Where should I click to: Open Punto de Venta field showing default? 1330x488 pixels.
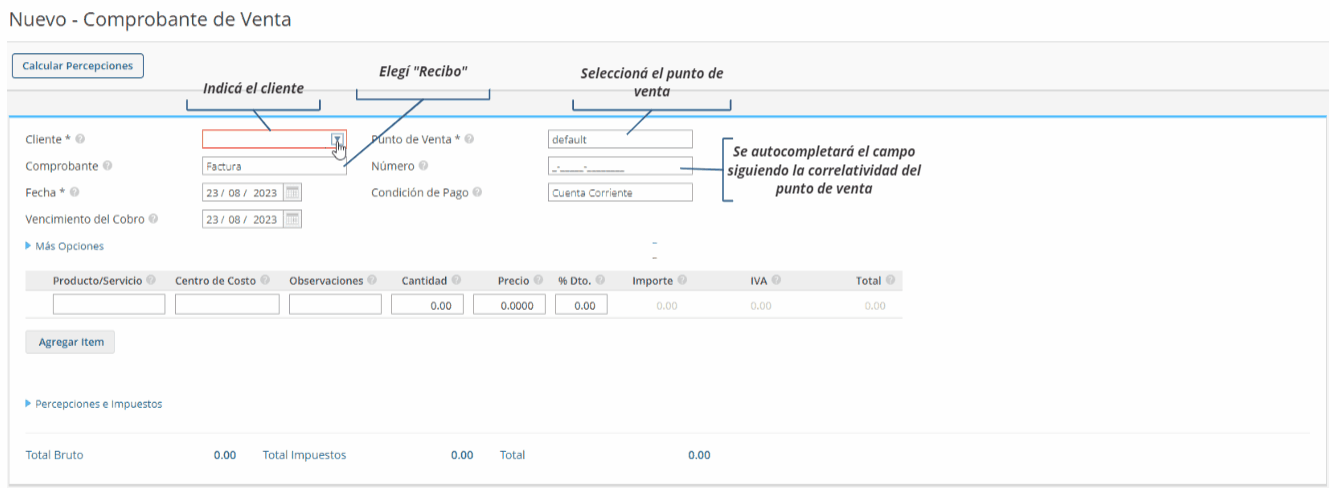coord(620,139)
